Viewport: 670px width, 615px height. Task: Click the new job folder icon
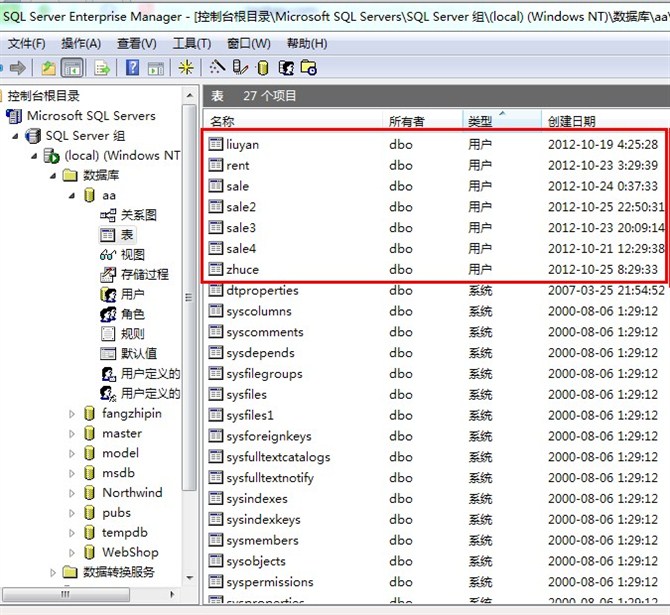coord(309,68)
